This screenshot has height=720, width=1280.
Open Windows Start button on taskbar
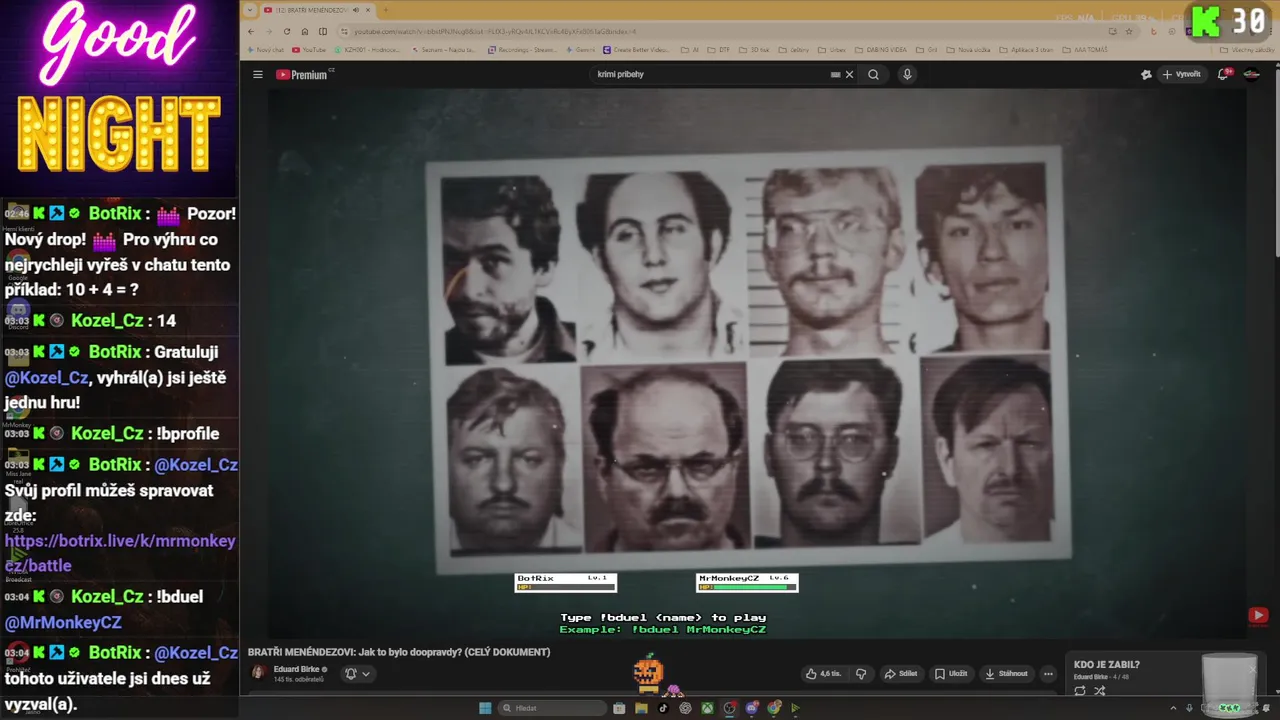[x=485, y=708]
